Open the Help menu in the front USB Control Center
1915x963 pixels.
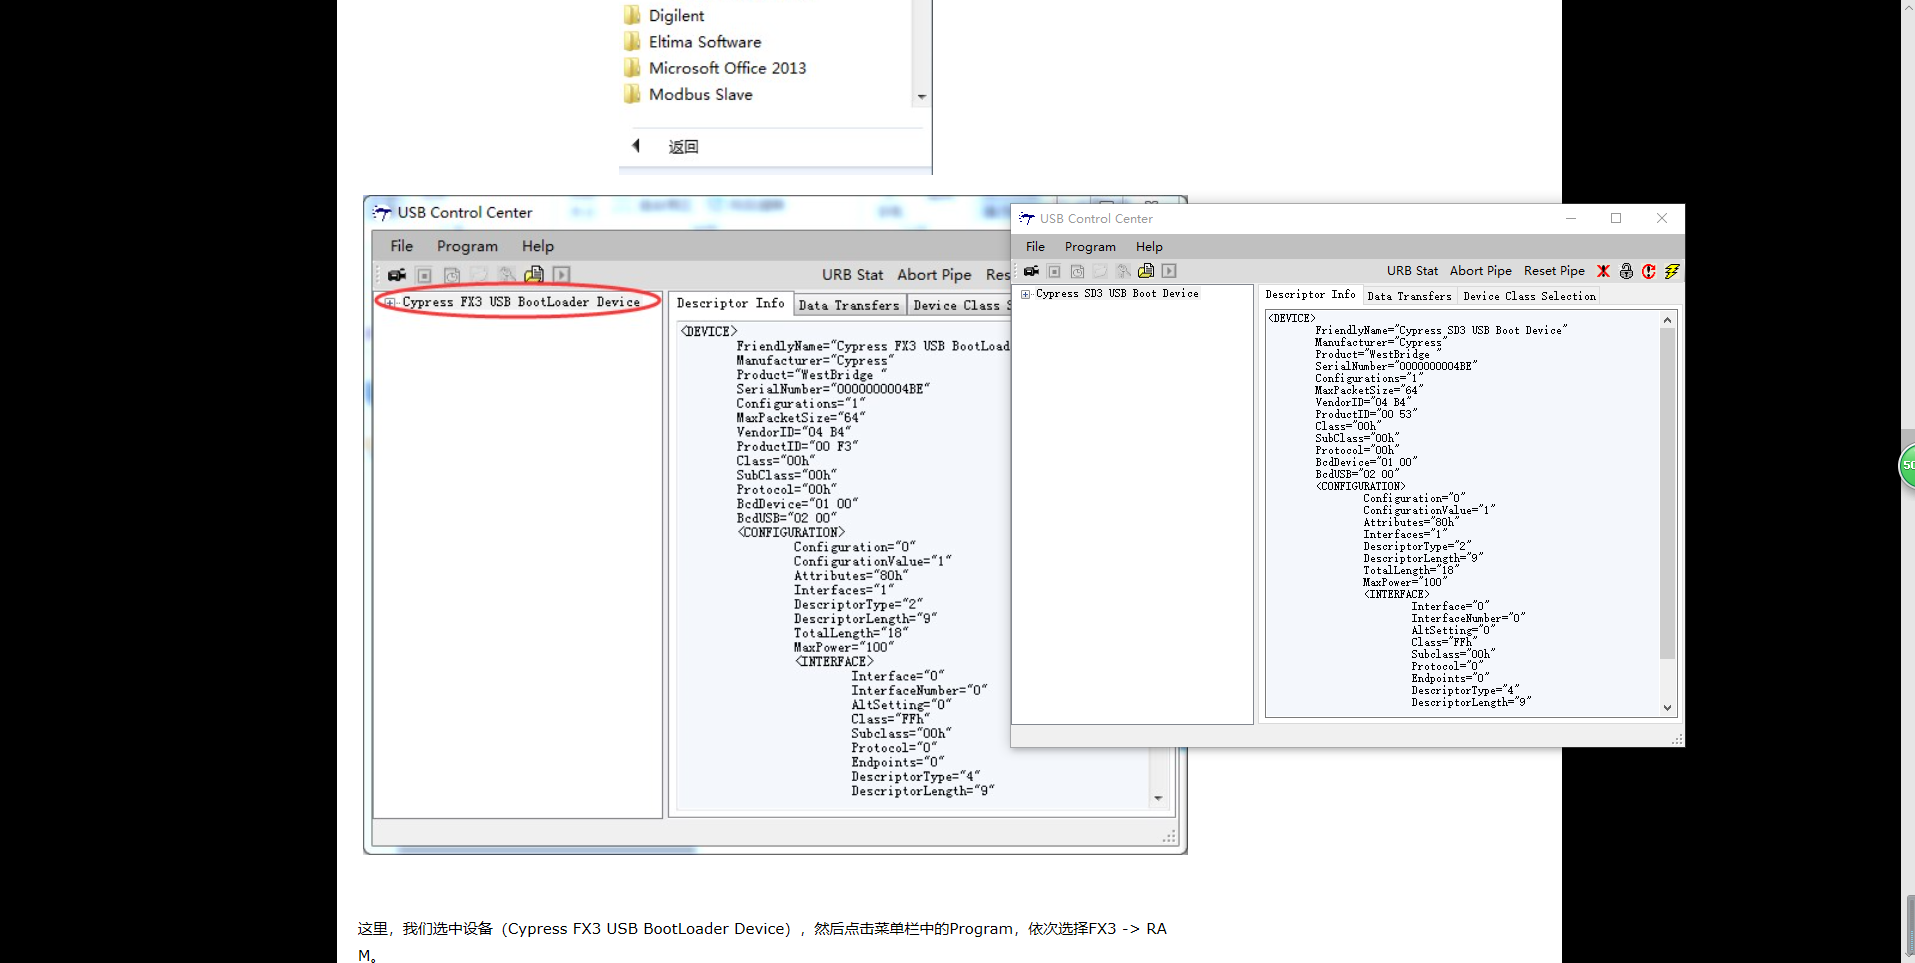click(1149, 246)
